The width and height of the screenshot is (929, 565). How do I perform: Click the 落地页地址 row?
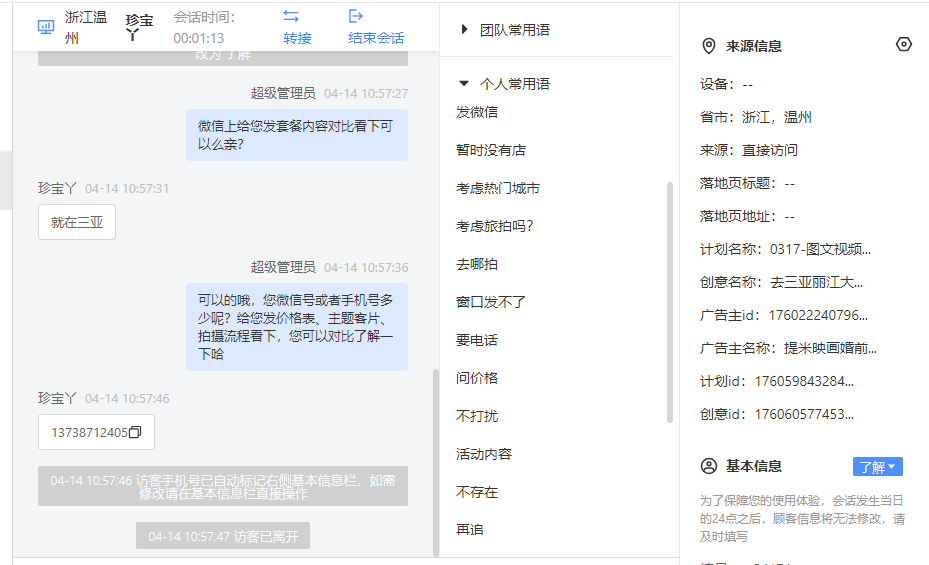[747, 217]
